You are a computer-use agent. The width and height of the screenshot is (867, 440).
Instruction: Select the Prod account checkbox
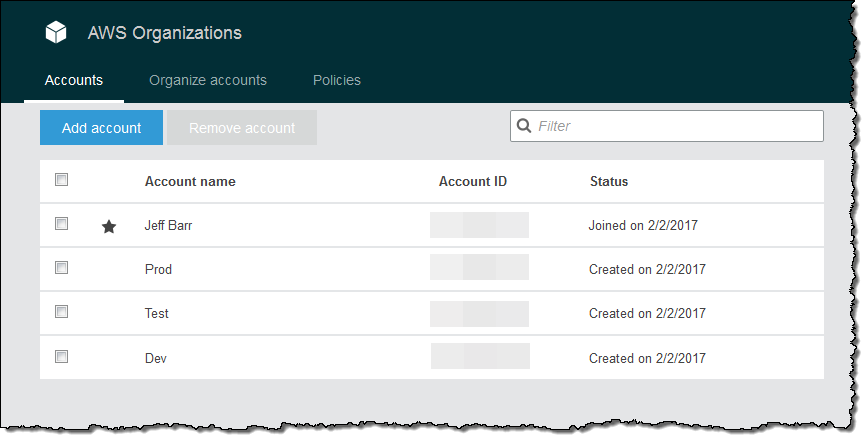62,268
